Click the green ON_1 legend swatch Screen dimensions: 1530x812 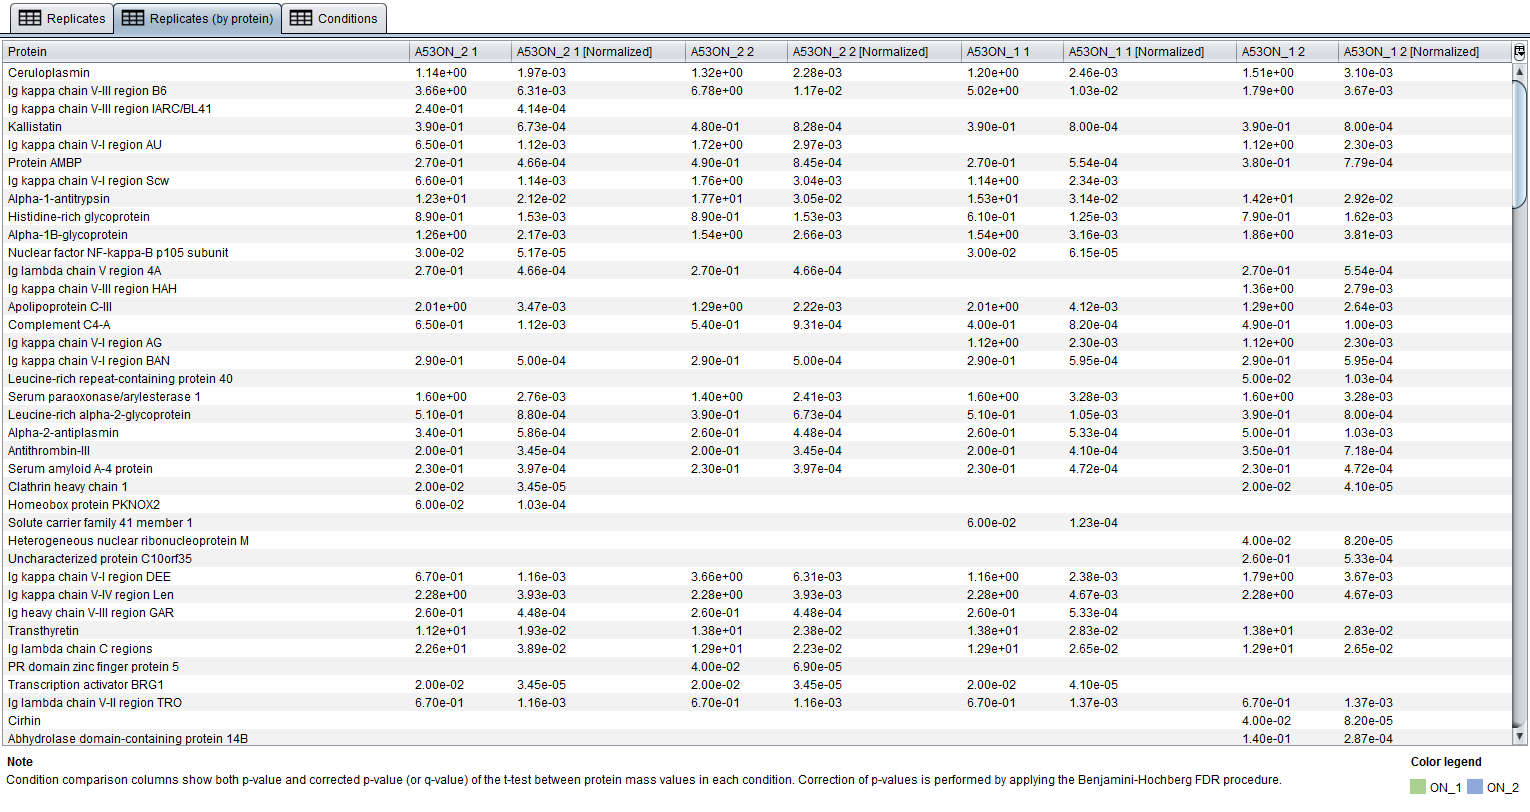pyautogui.click(x=1417, y=787)
